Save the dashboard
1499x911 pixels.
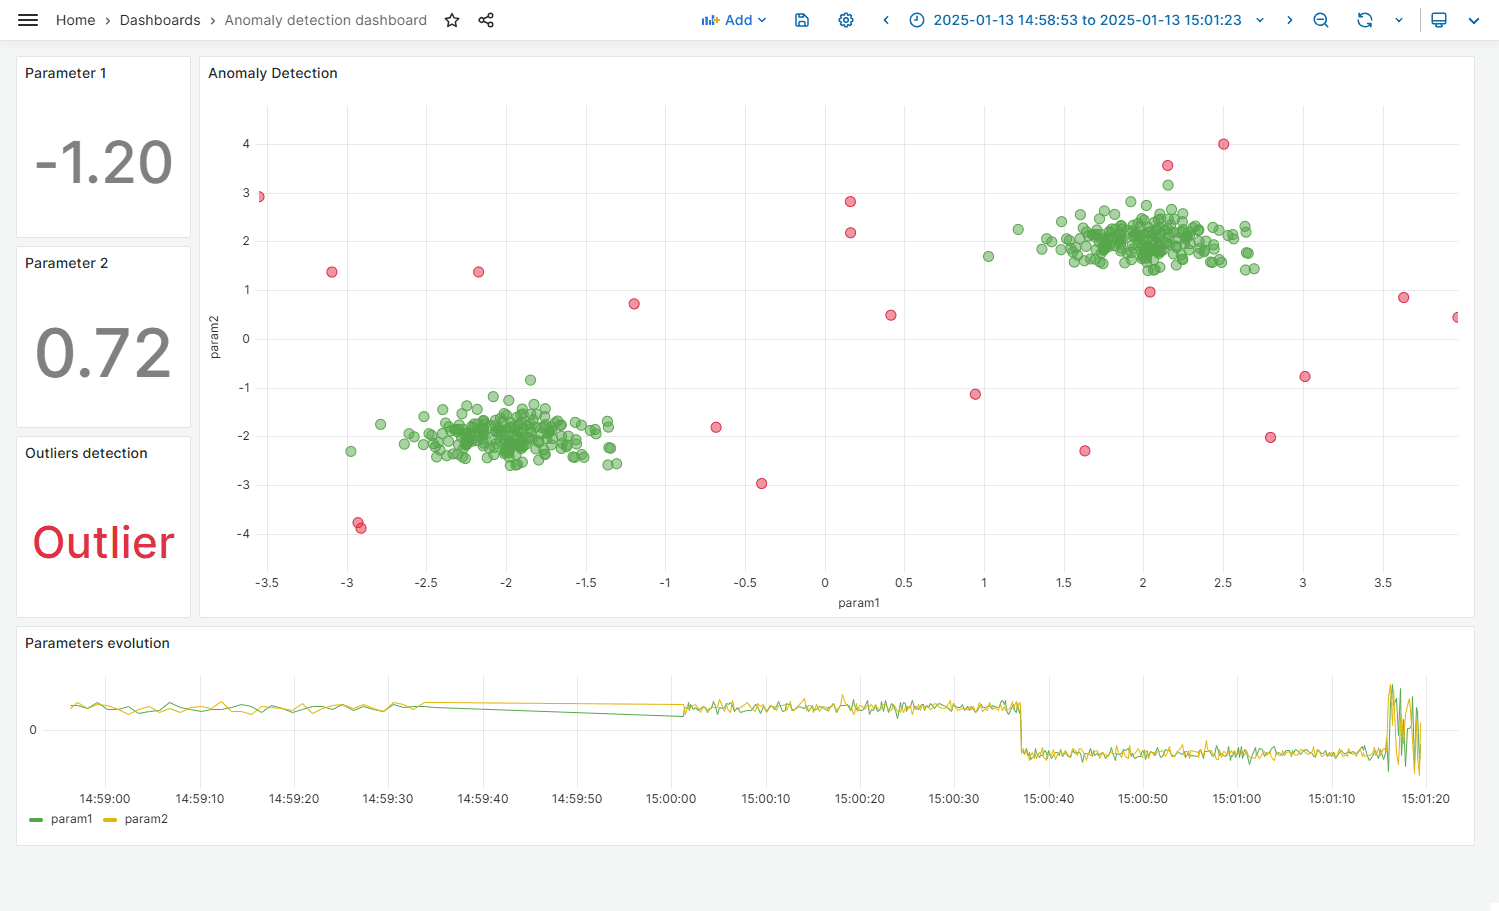pos(802,20)
